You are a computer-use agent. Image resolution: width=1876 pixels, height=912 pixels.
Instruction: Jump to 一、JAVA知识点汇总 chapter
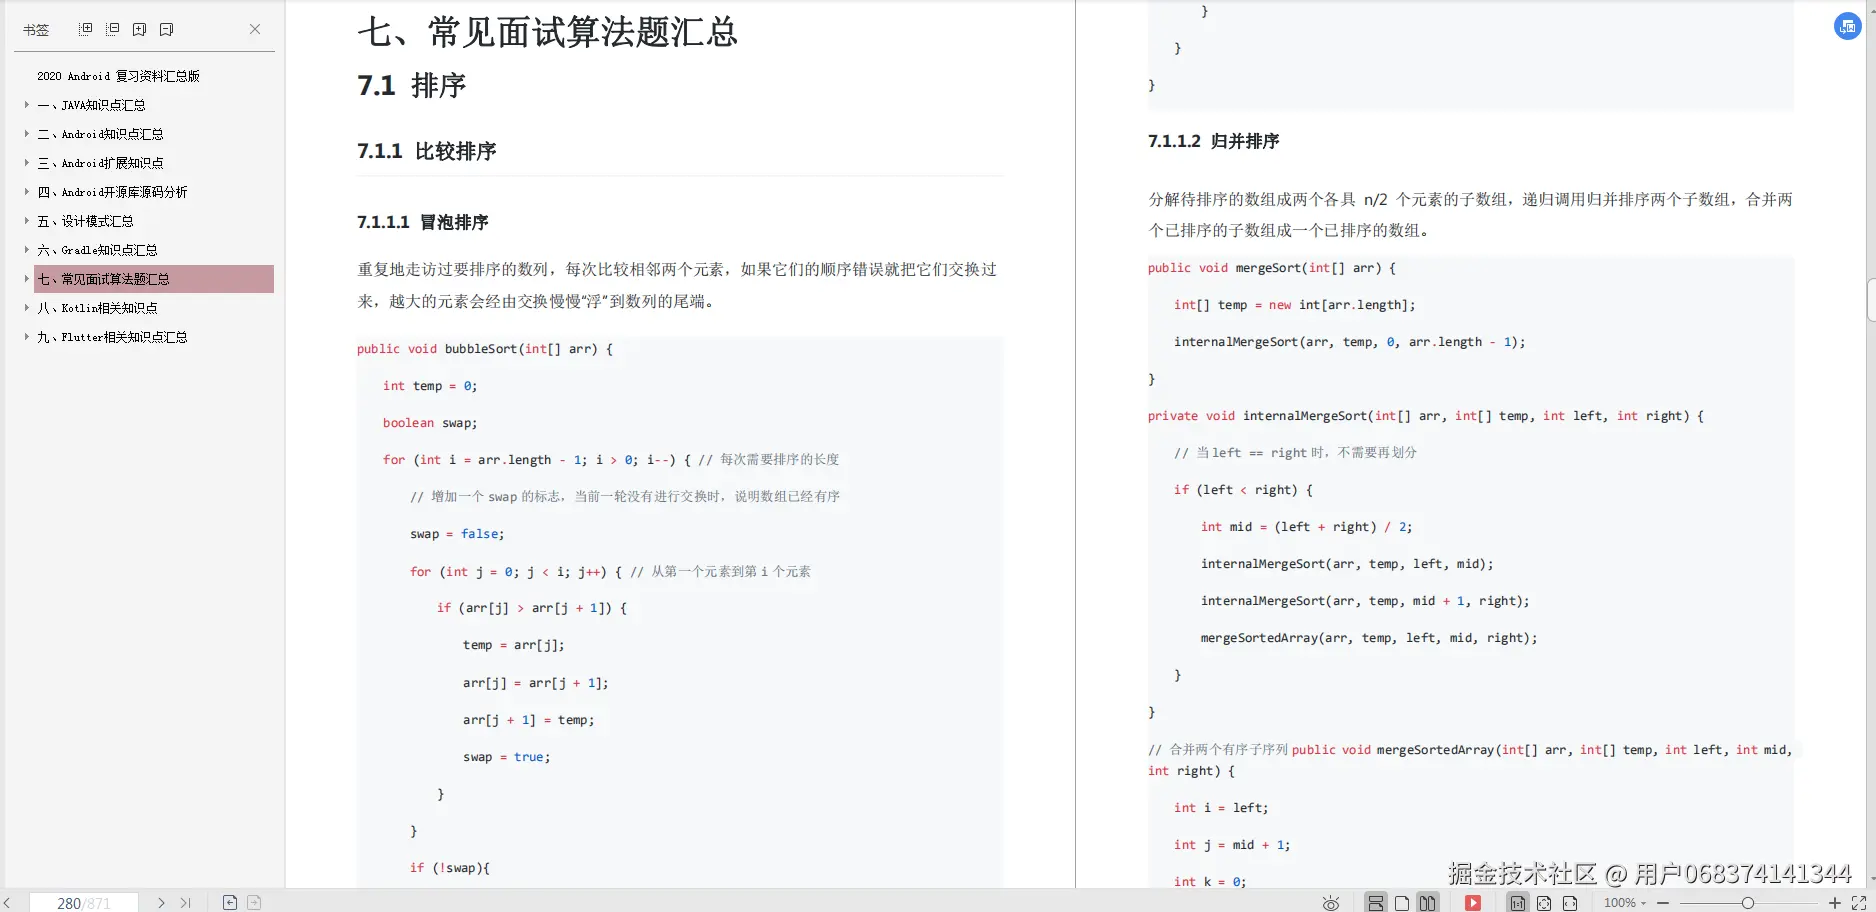coord(91,105)
